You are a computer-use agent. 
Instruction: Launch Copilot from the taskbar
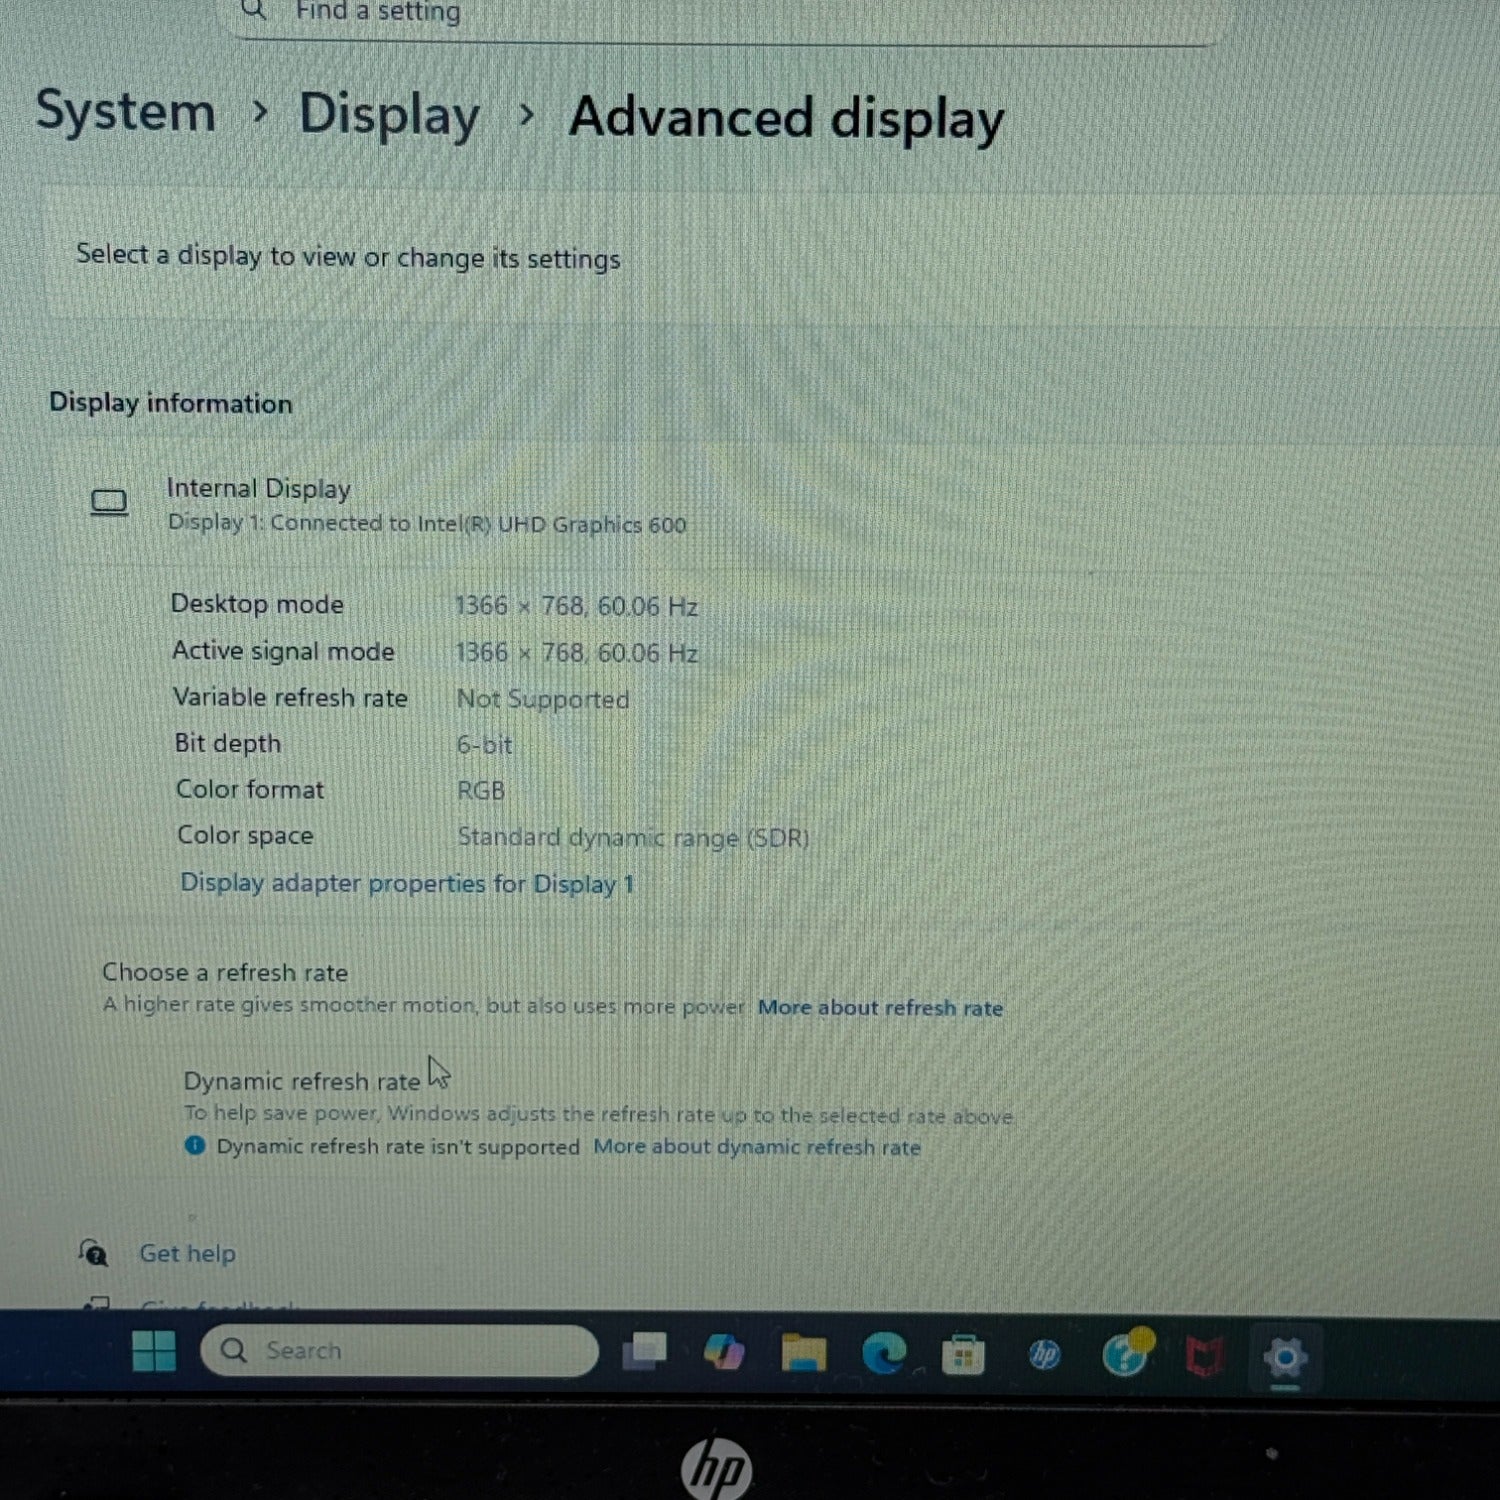pos(724,1353)
